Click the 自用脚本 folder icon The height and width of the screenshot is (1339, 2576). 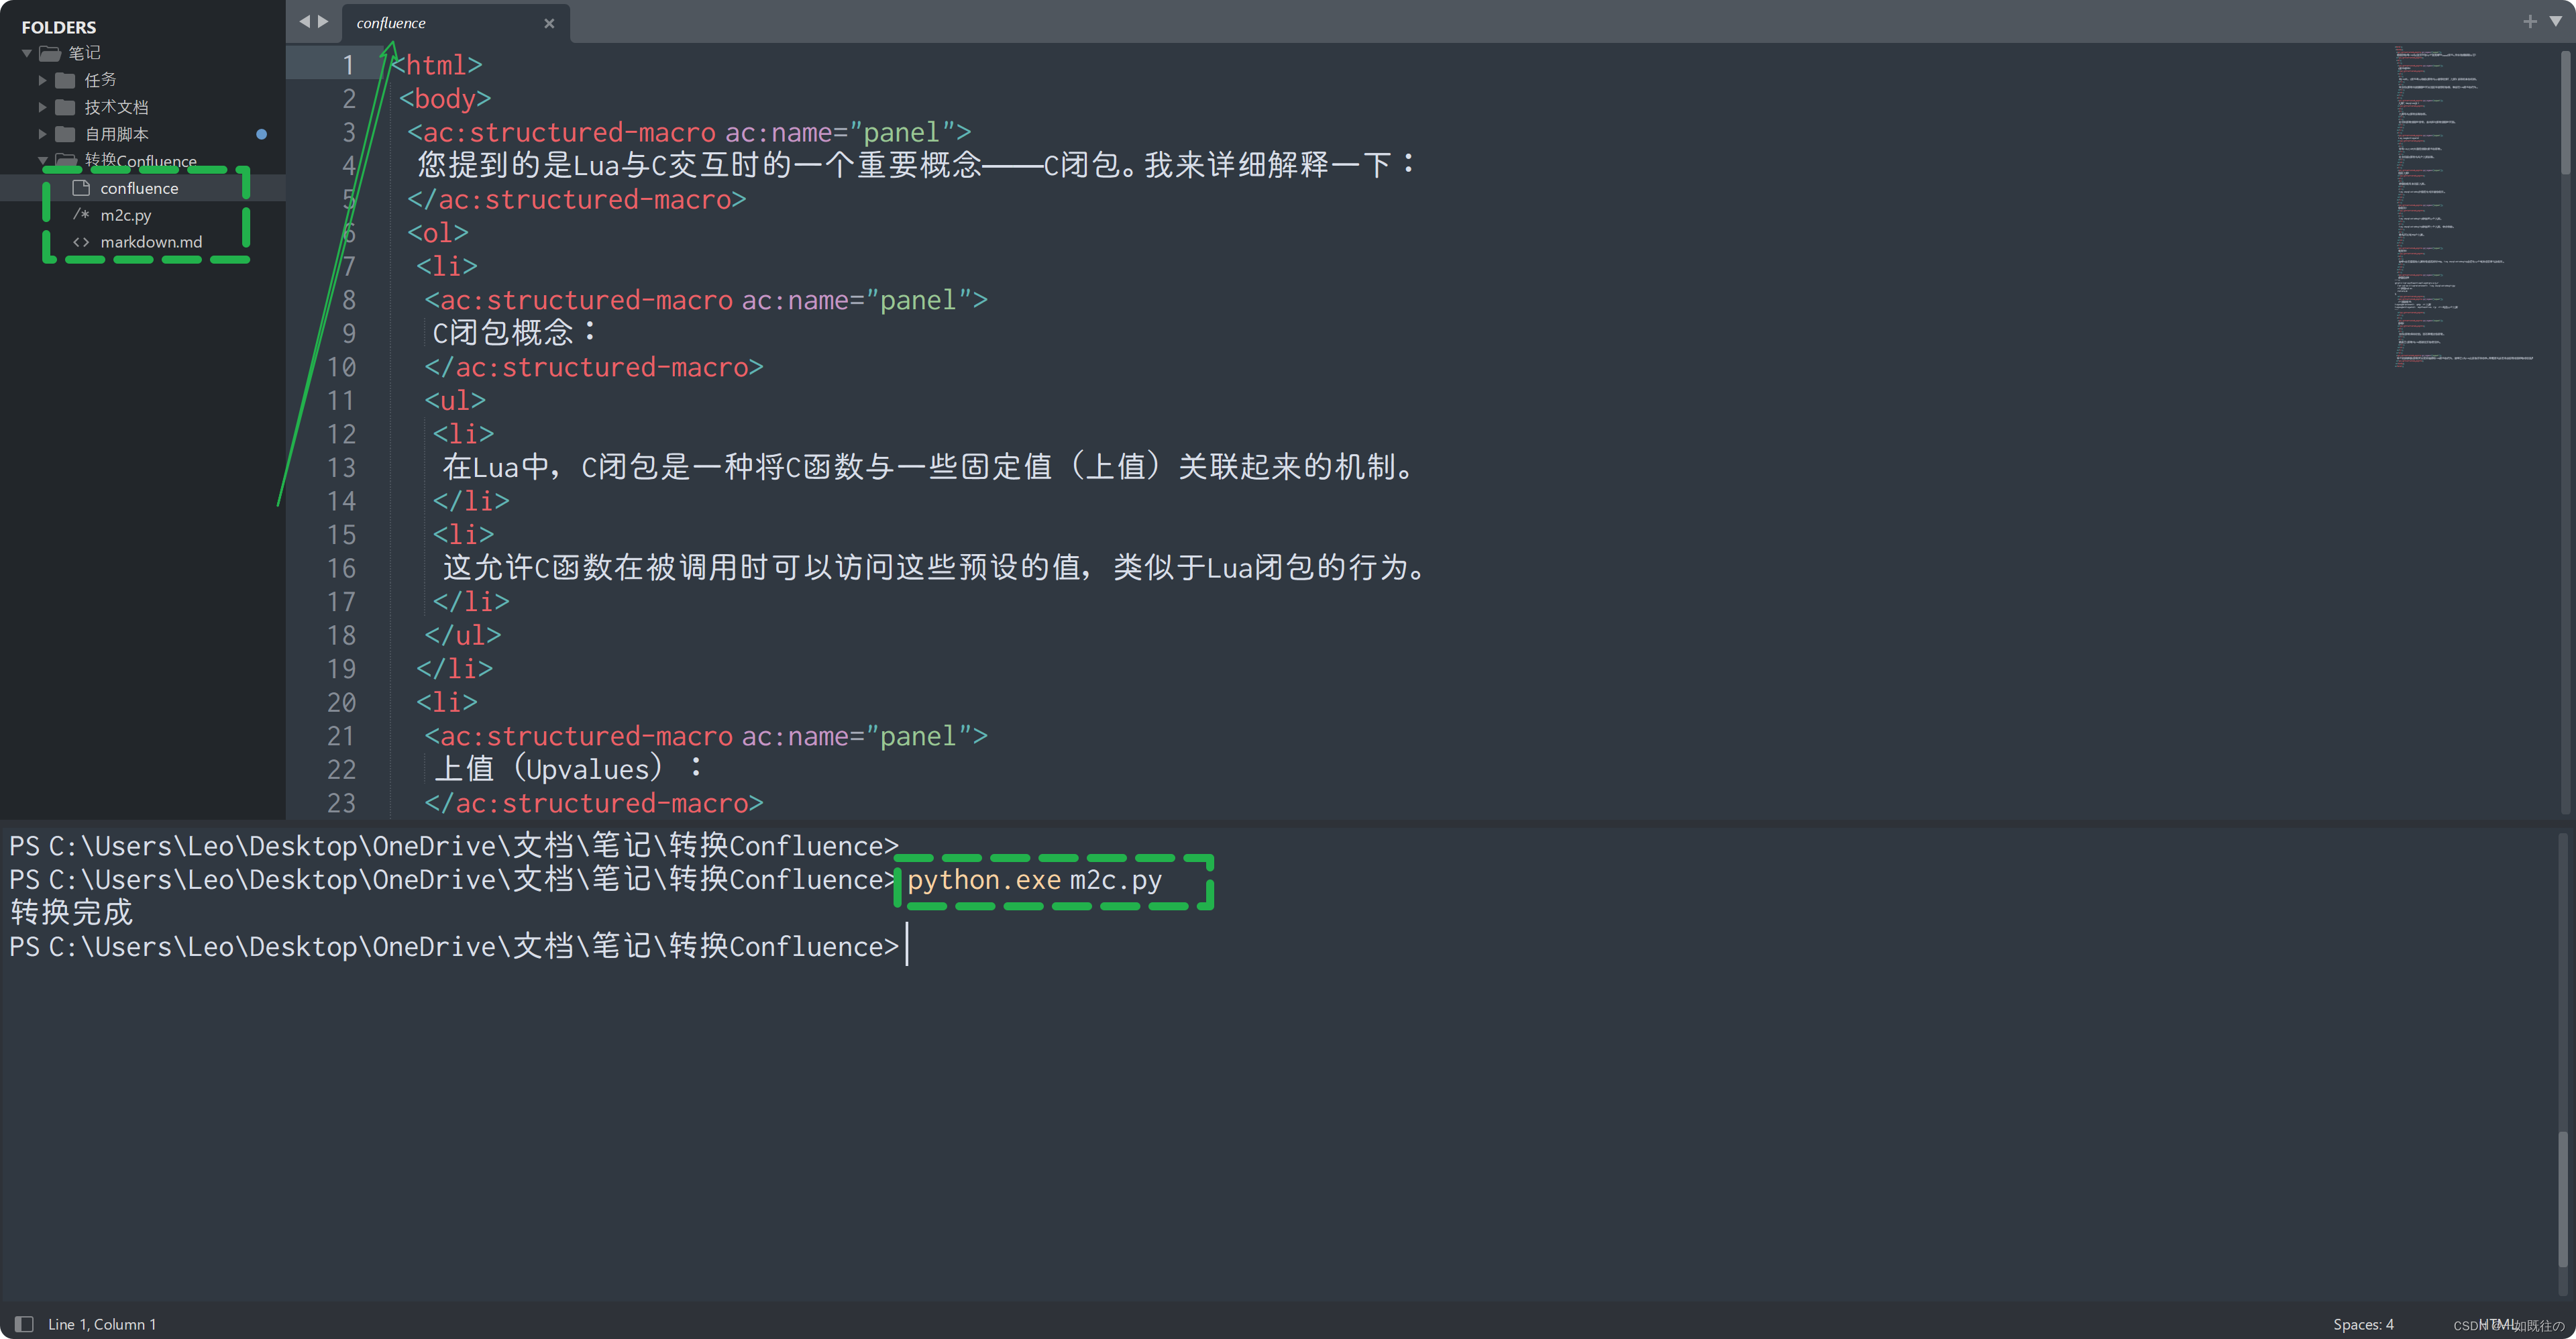(66, 134)
